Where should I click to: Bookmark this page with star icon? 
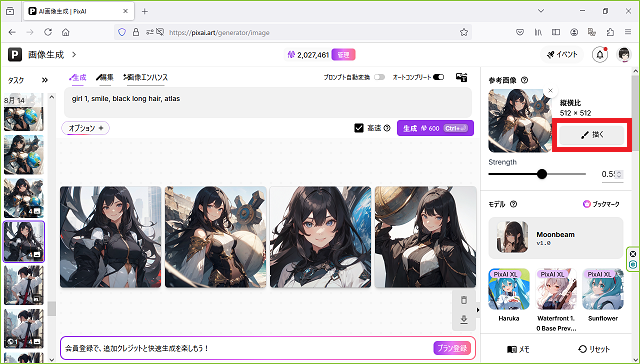pyautogui.click(x=464, y=32)
